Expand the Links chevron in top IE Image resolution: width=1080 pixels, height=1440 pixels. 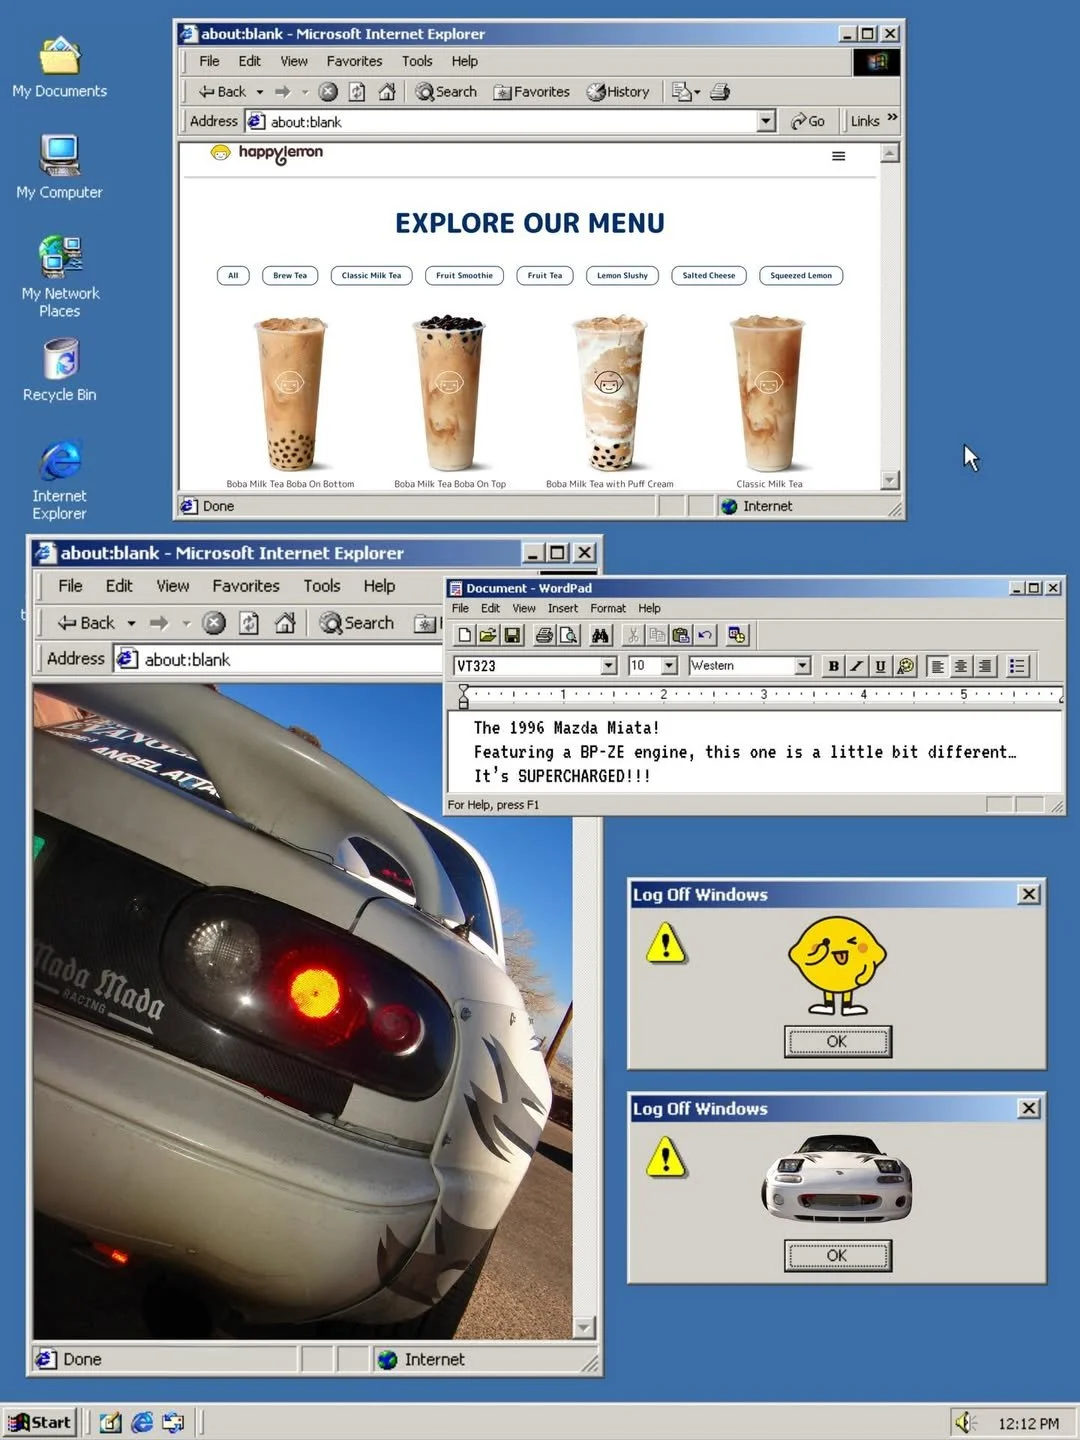click(x=892, y=118)
